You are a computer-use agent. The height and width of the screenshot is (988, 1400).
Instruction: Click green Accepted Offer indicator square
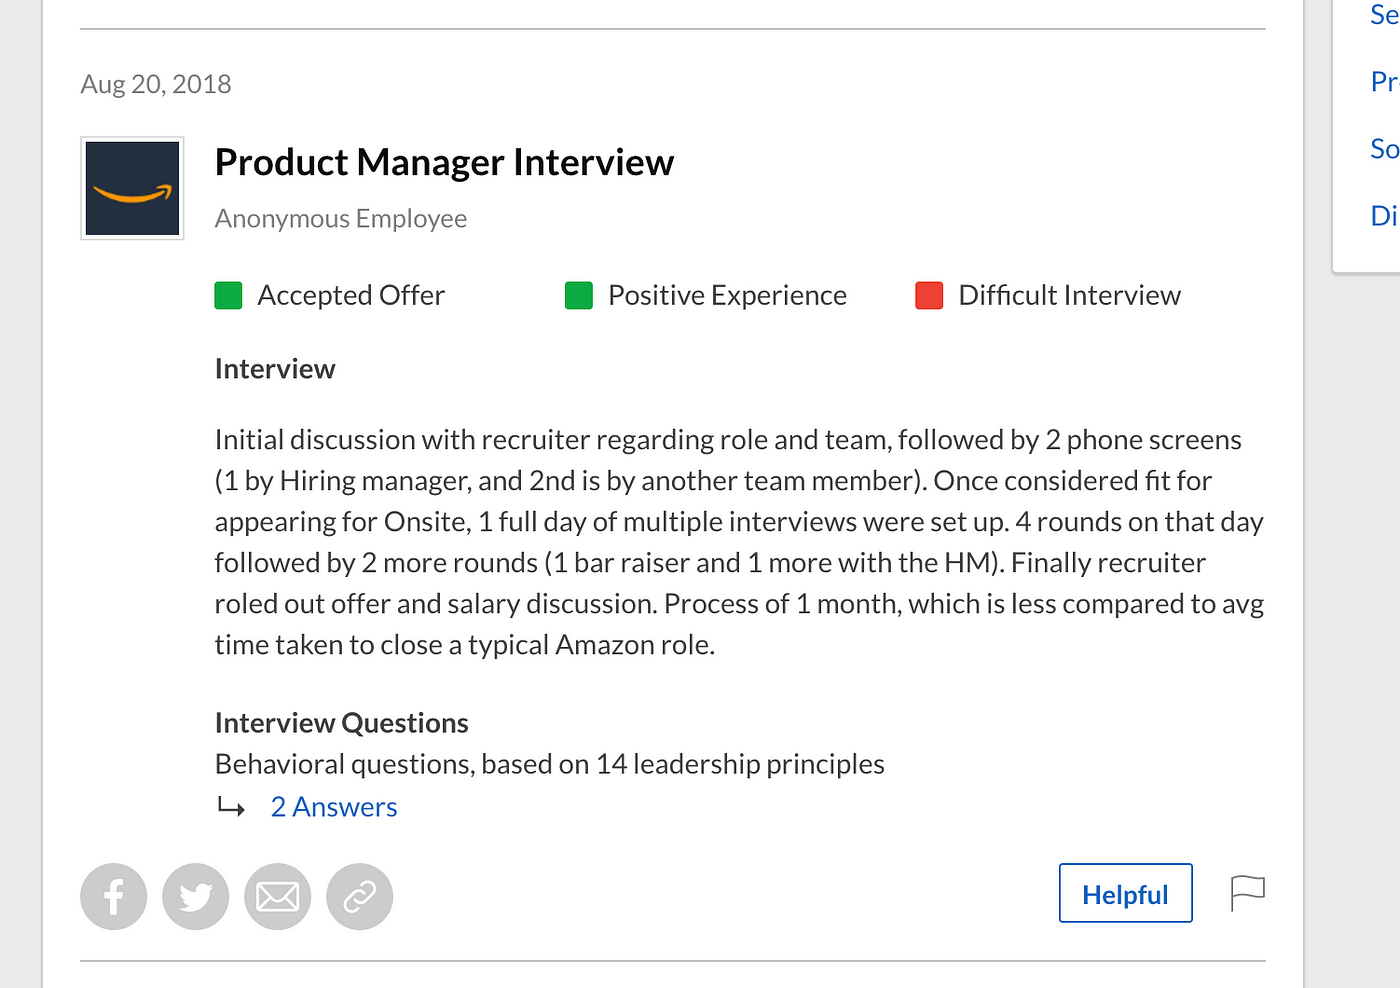[228, 296]
